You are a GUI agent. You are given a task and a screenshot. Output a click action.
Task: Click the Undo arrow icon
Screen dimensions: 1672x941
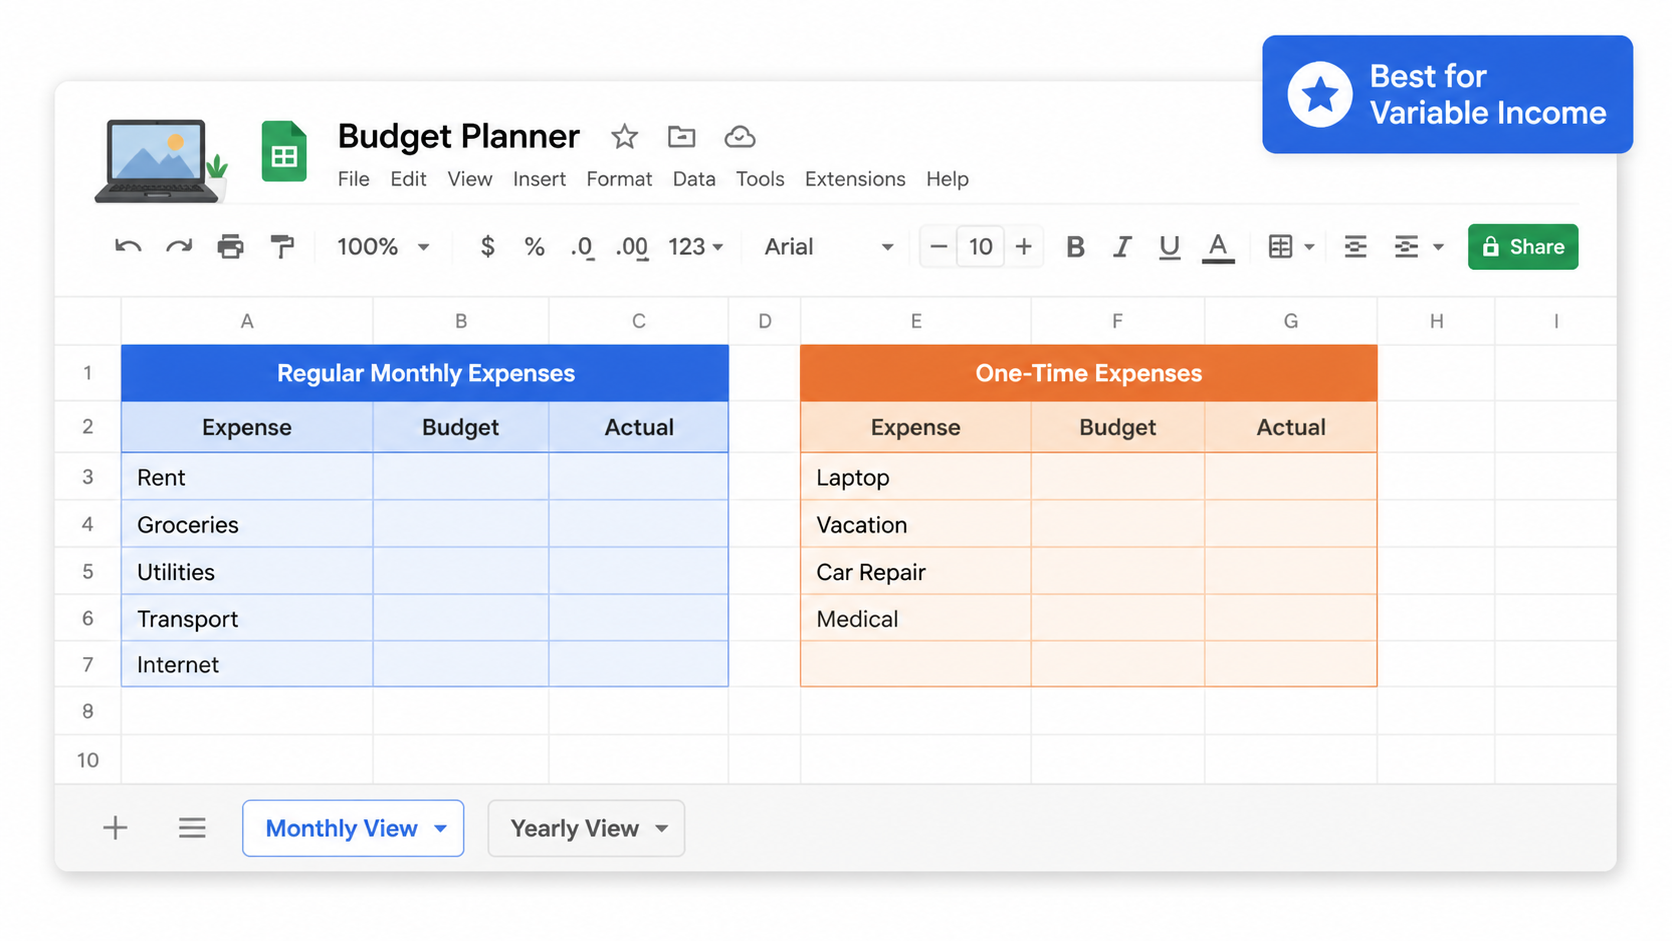[128, 246]
